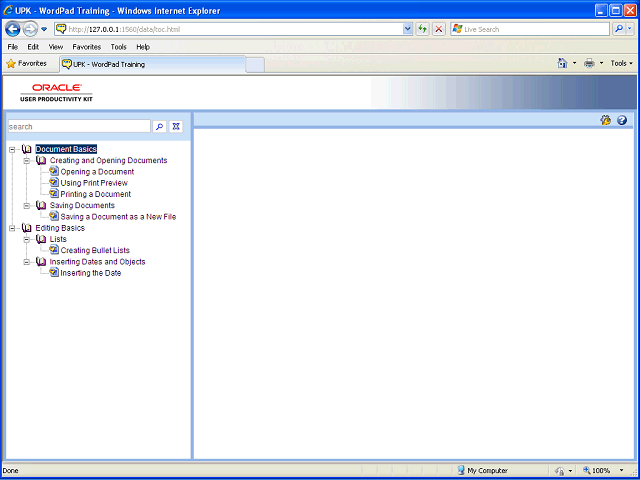640x480 pixels.
Task: Open the UPK Preferences gear icon
Action: pyautogui.click(x=605, y=120)
